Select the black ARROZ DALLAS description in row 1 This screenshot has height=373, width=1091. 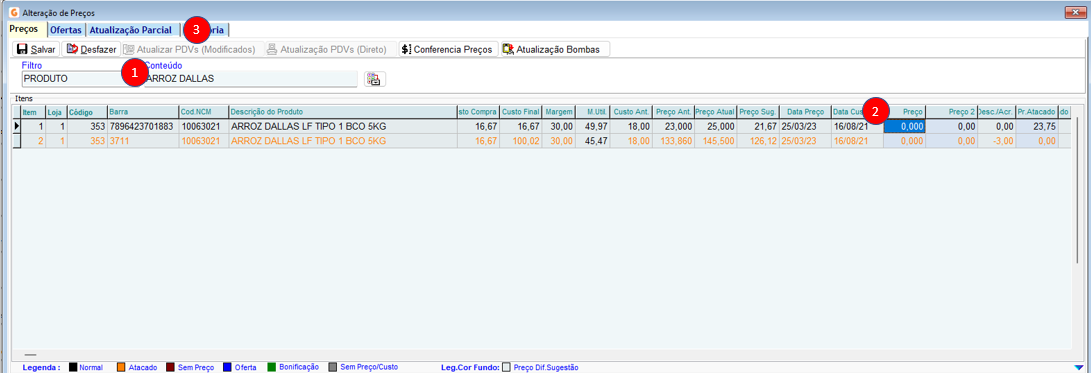[342, 127]
